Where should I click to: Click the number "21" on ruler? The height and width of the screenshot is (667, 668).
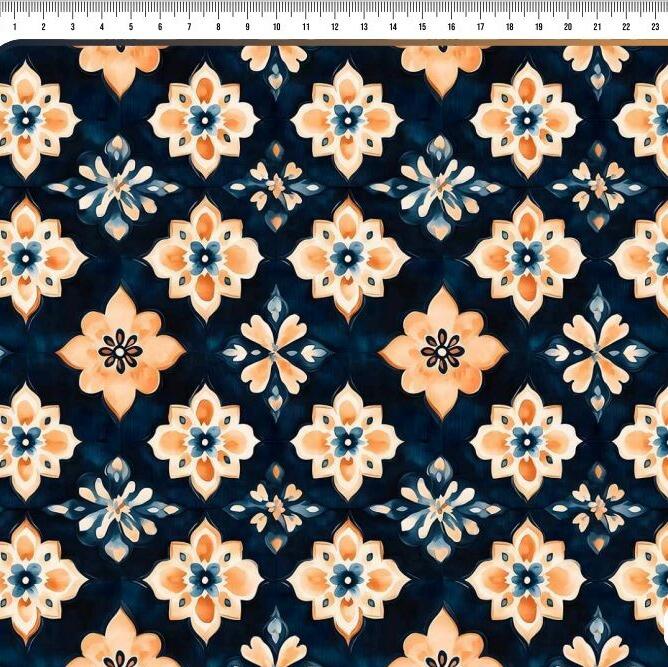click(597, 27)
